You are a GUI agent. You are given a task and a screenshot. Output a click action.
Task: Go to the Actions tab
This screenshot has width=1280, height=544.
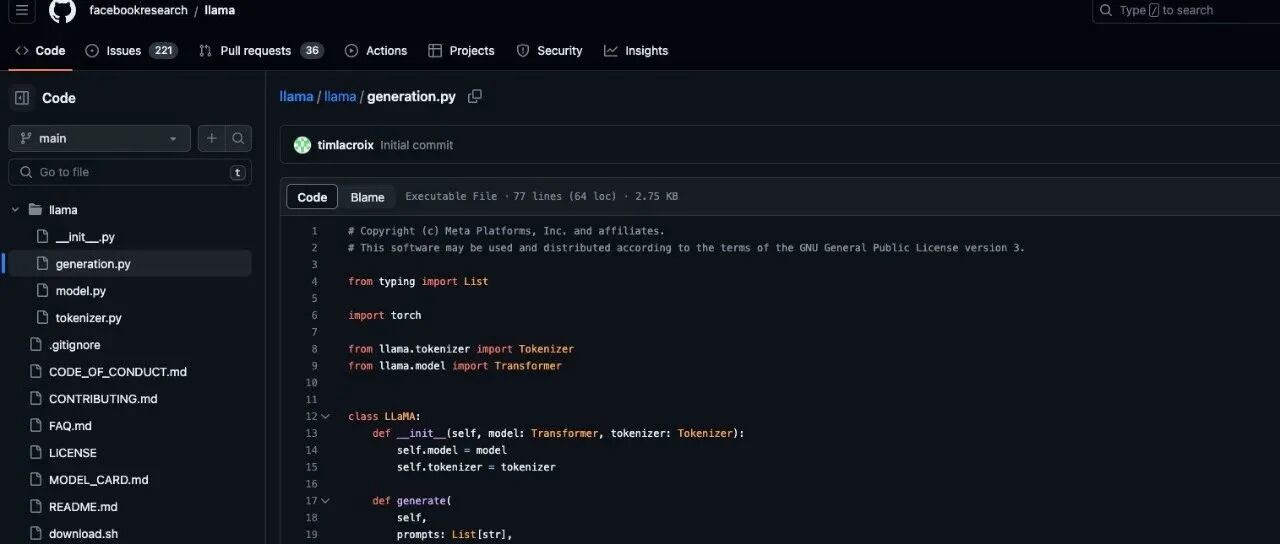click(x=376, y=51)
